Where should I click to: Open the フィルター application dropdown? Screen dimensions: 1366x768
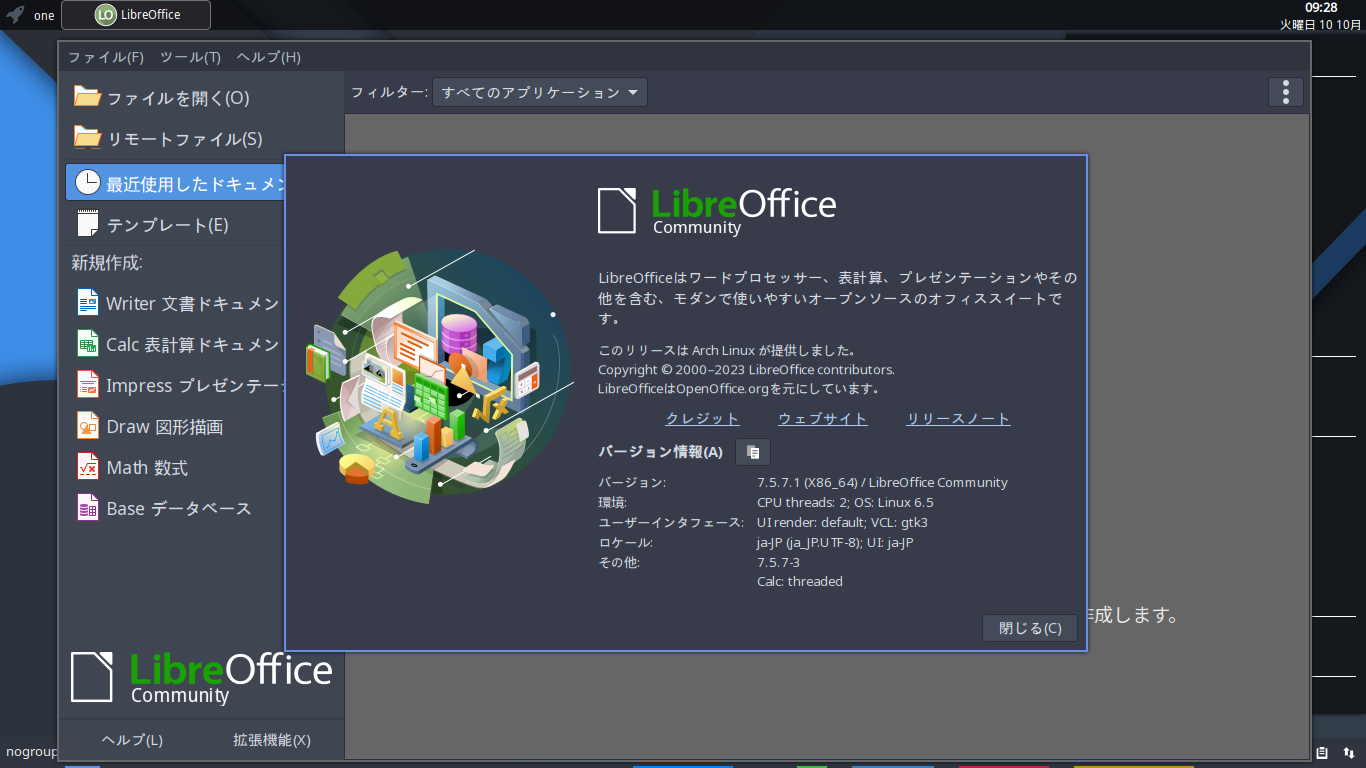tap(540, 92)
